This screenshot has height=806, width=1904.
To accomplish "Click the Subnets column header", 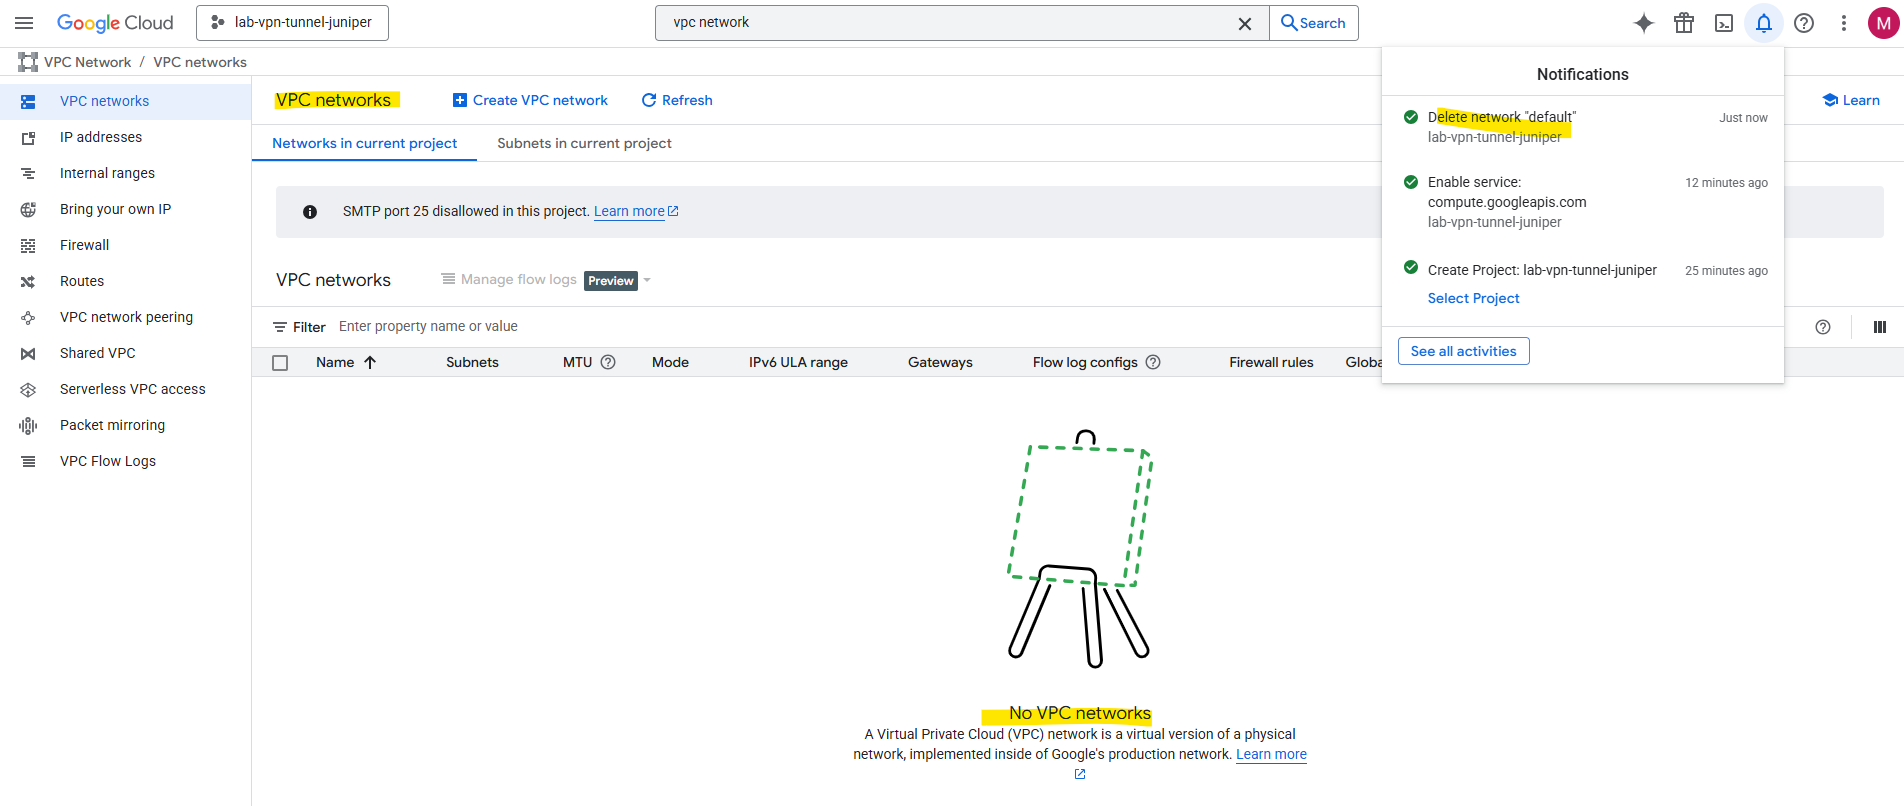I will tap(472, 362).
